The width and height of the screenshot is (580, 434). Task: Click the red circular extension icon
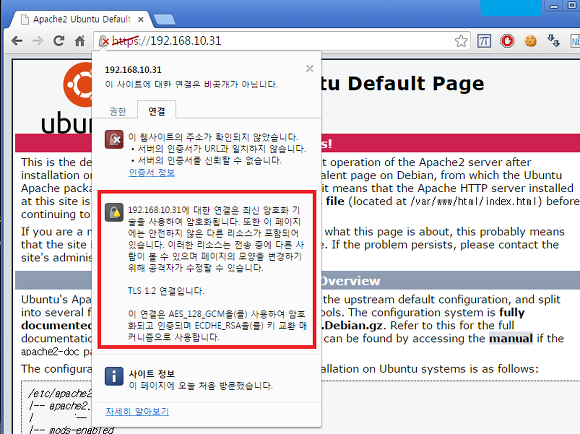tap(507, 41)
